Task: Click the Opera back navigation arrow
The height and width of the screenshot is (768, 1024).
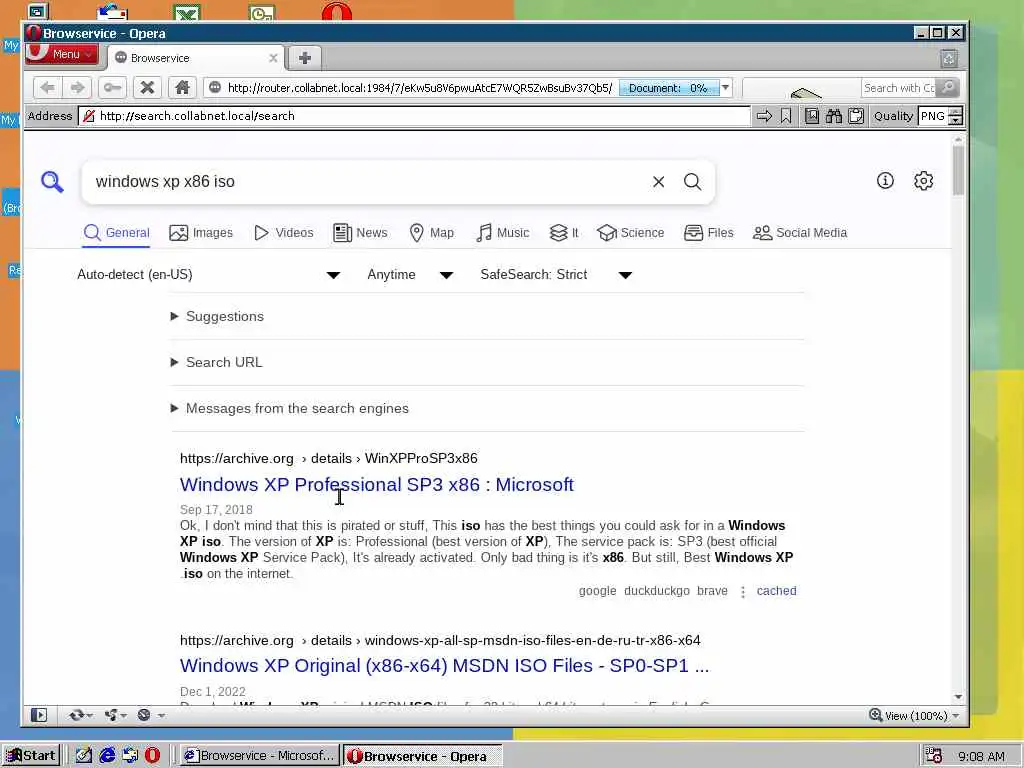Action: point(47,88)
